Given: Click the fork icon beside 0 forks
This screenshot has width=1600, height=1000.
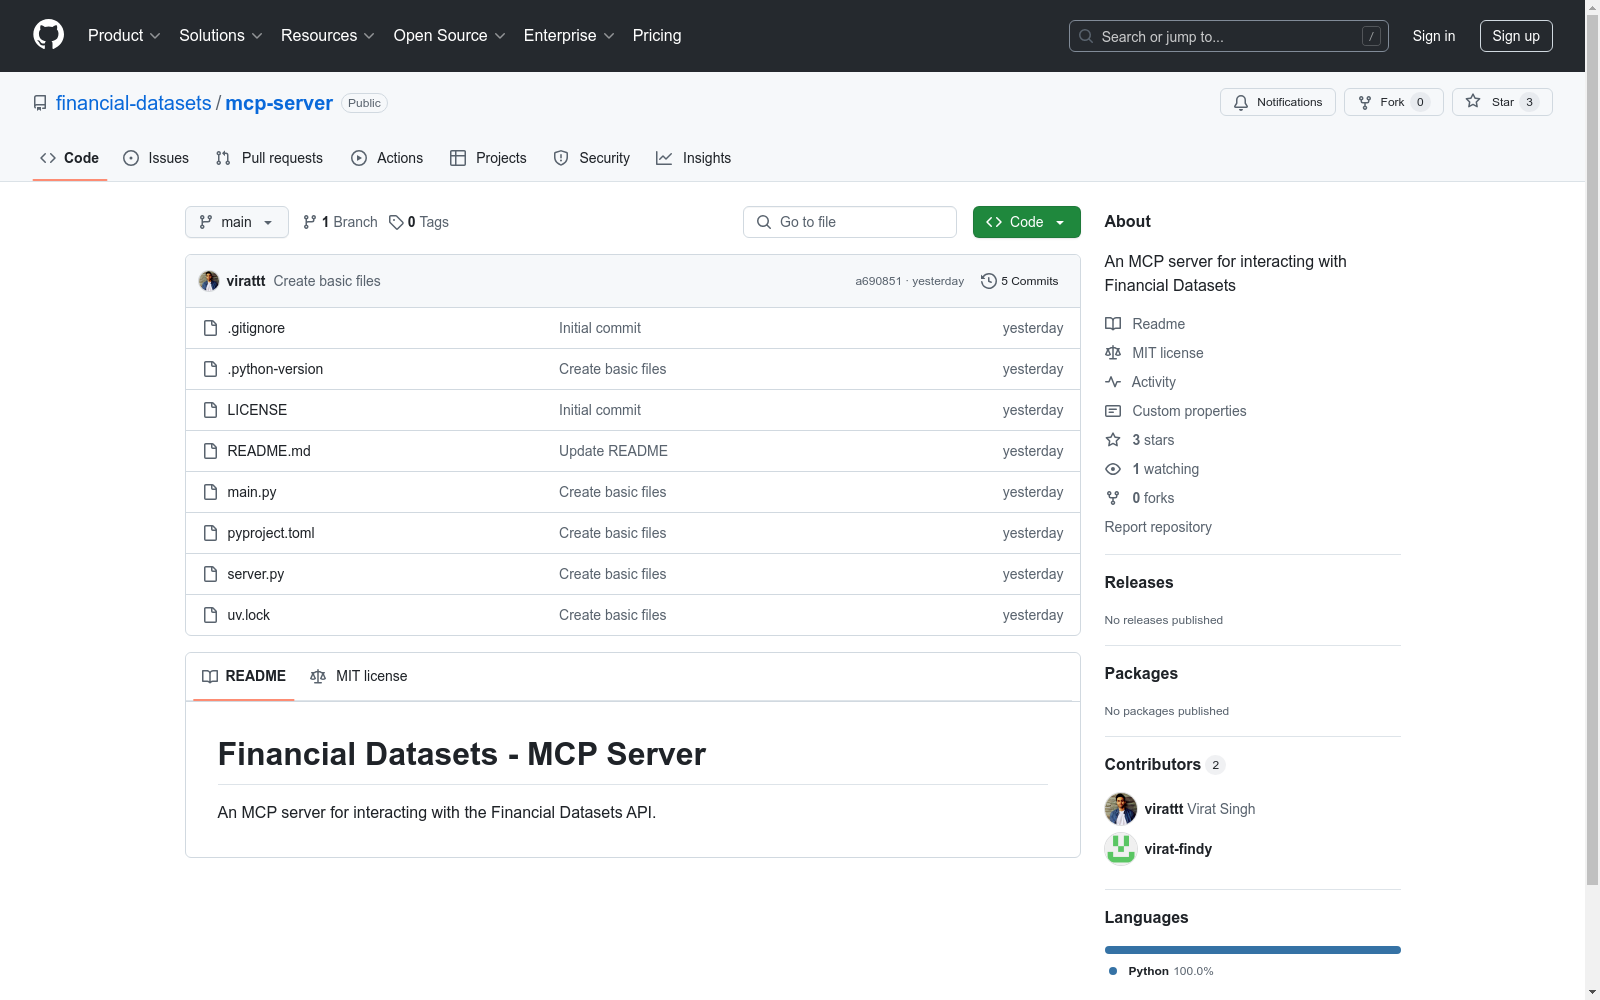Looking at the screenshot, I should (1113, 498).
